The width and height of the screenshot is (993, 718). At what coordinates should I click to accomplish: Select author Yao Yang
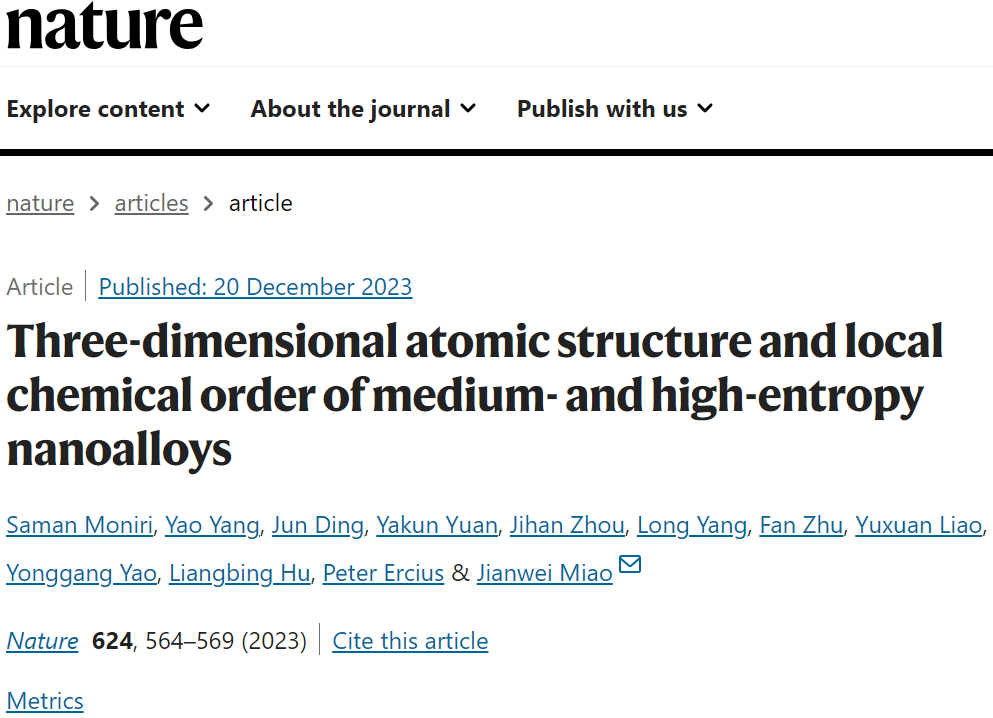point(212,525)
